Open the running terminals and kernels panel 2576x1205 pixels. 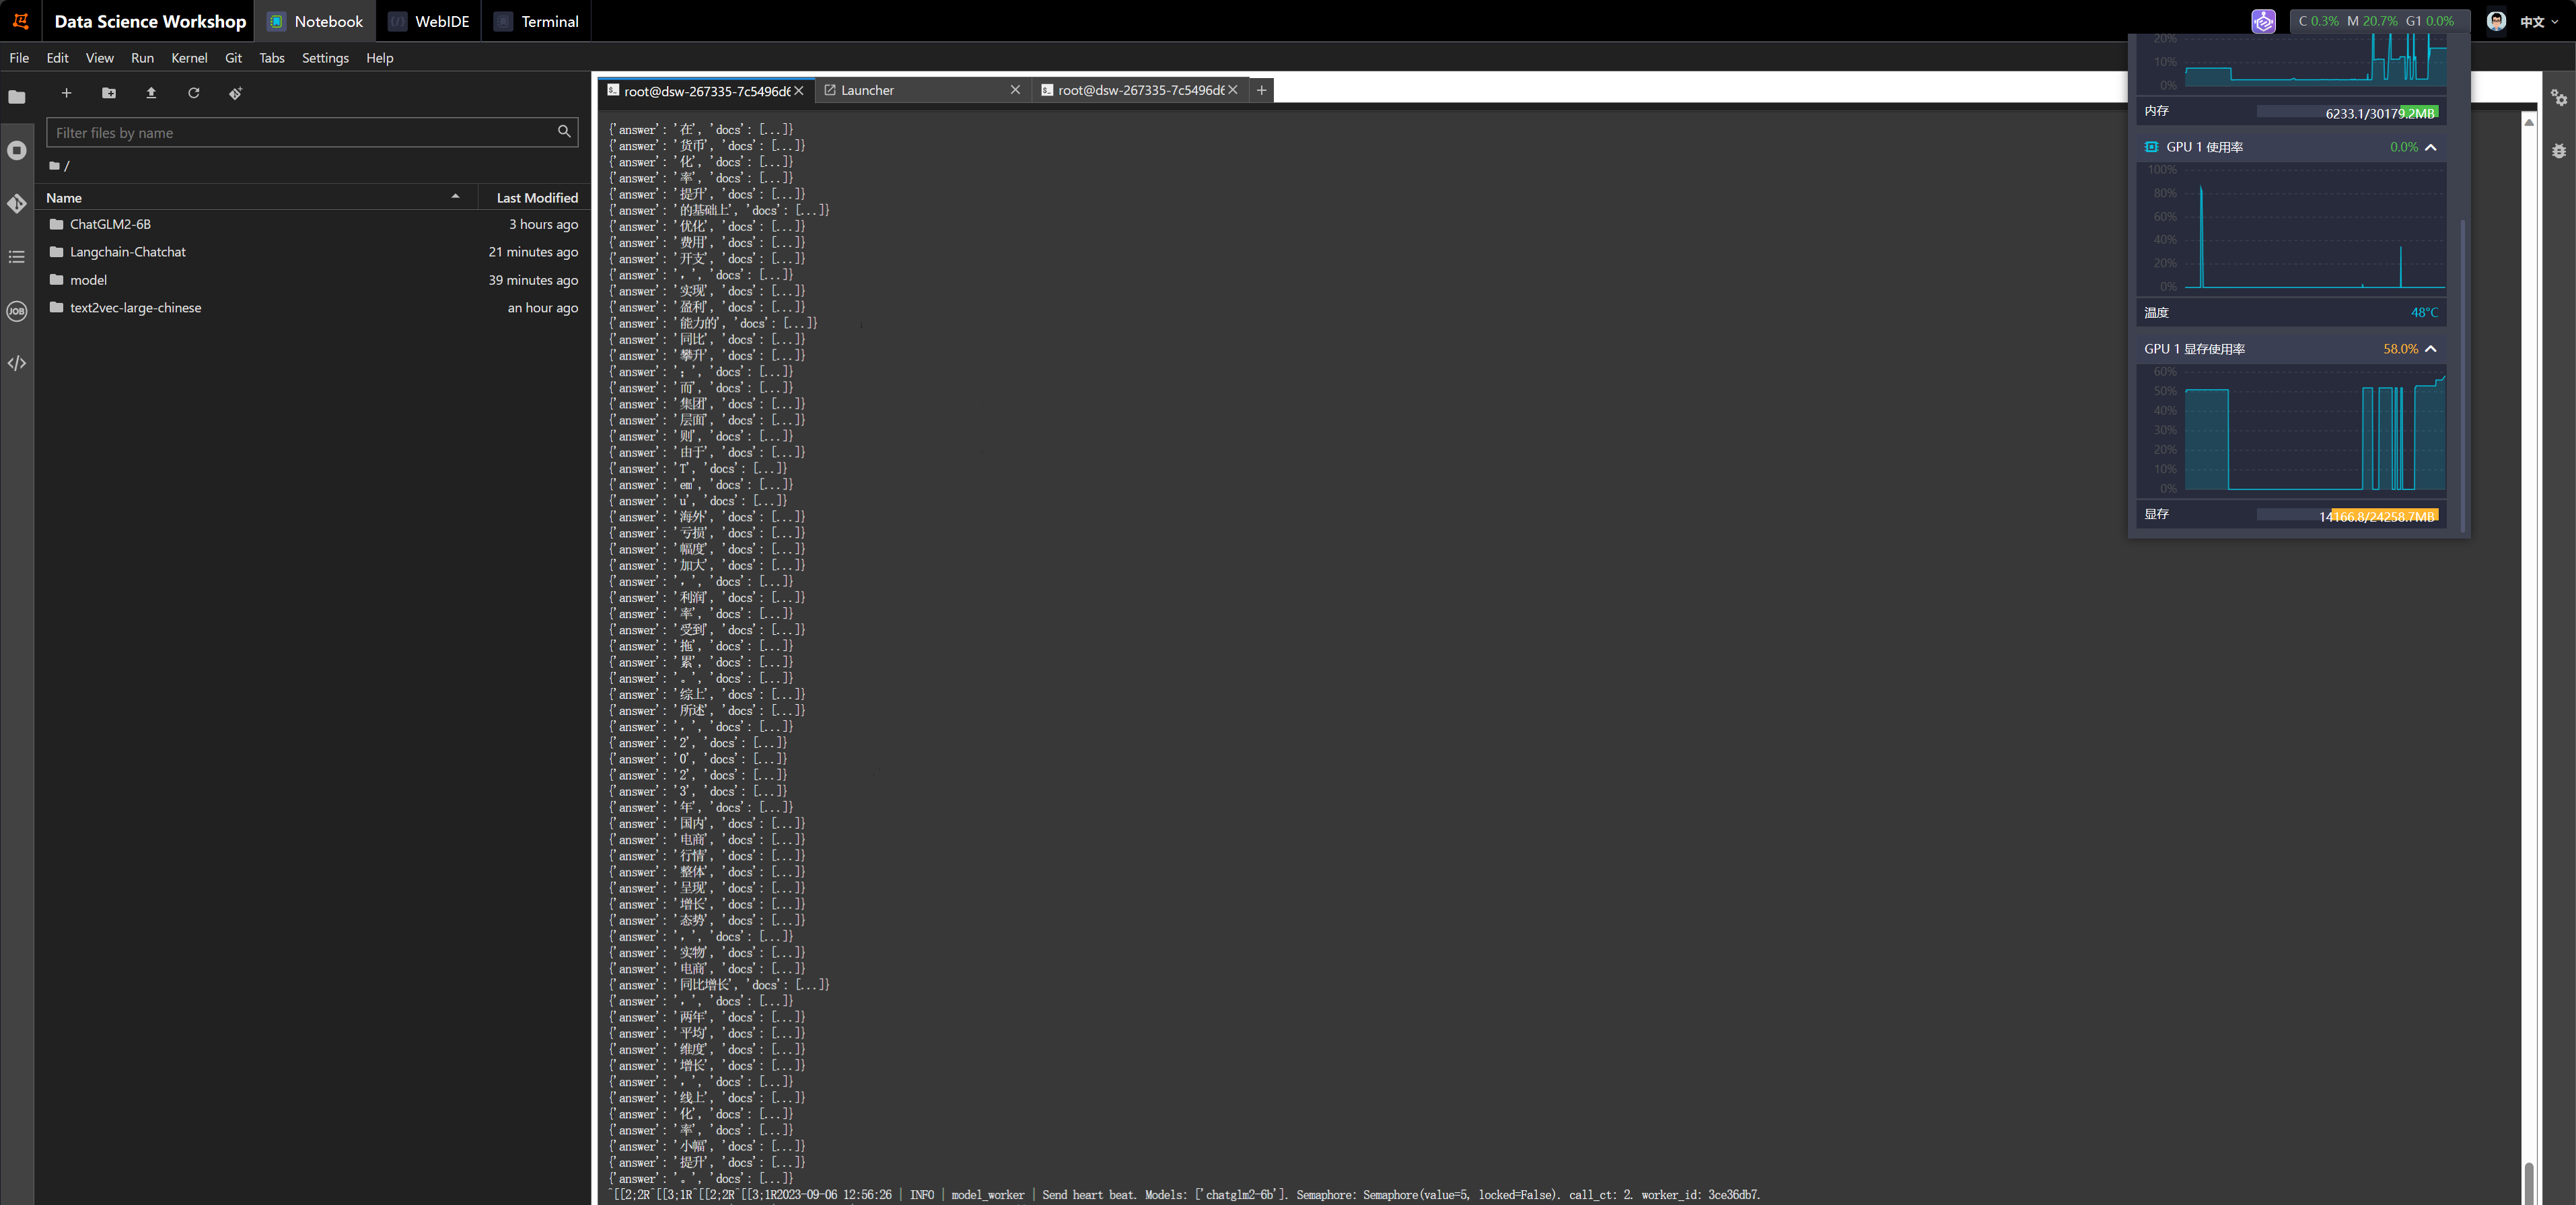coord(17,150)
